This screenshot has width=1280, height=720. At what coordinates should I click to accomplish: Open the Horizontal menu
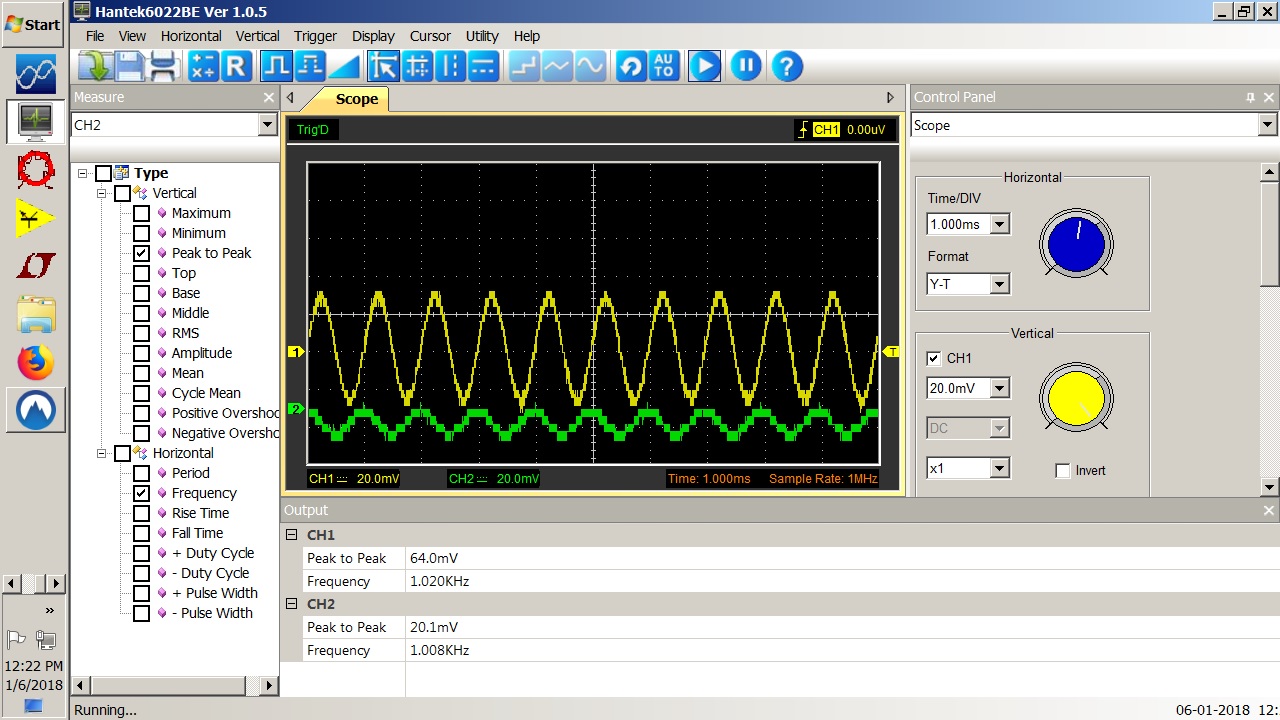[191, 36]
